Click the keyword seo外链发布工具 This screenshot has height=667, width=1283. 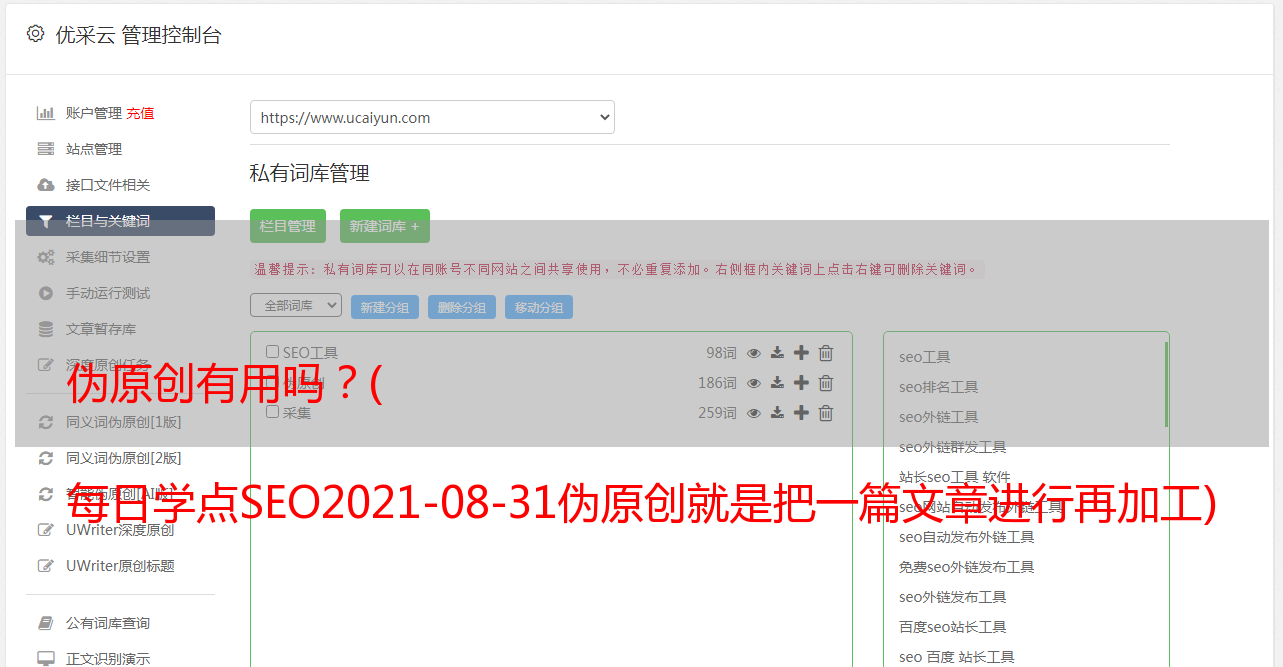pyautogui.click(x=952, y=597)
